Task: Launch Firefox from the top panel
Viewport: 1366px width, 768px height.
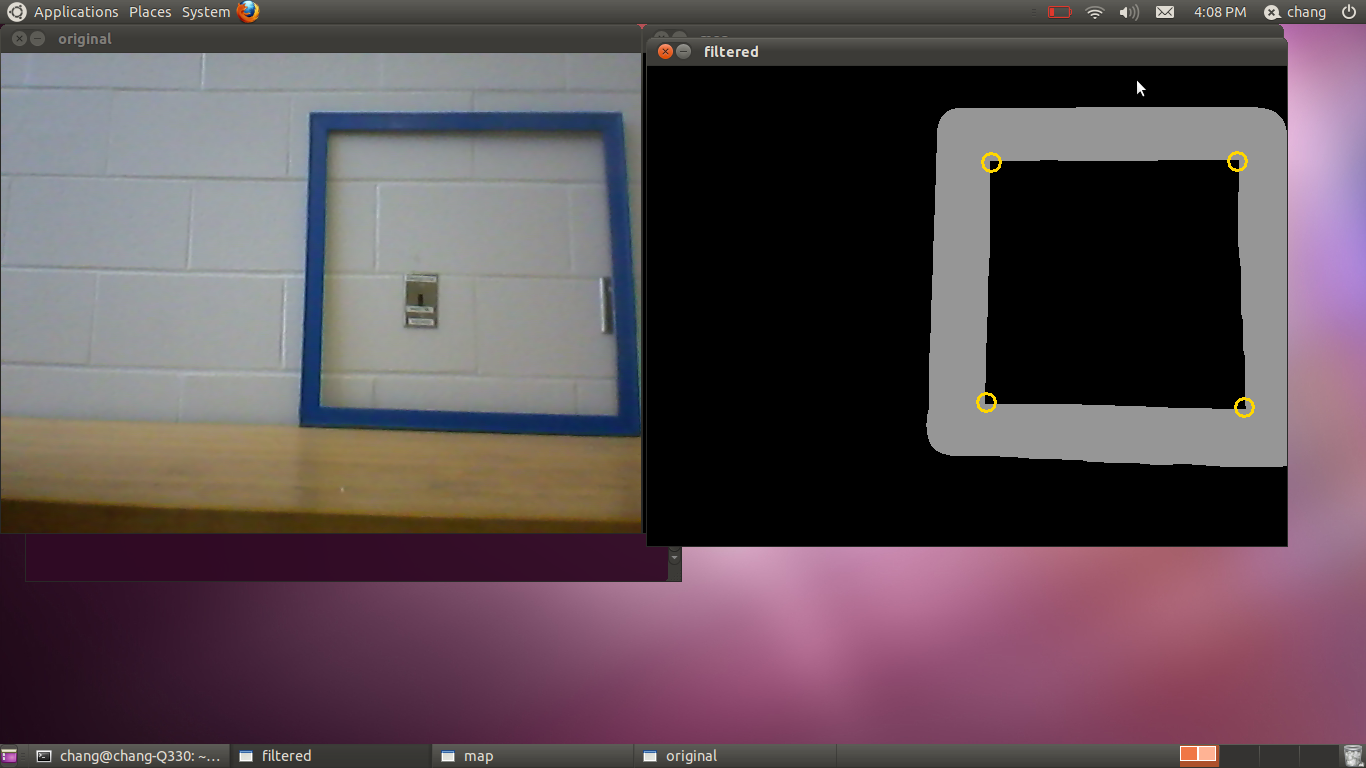Action: coord(248,12)
